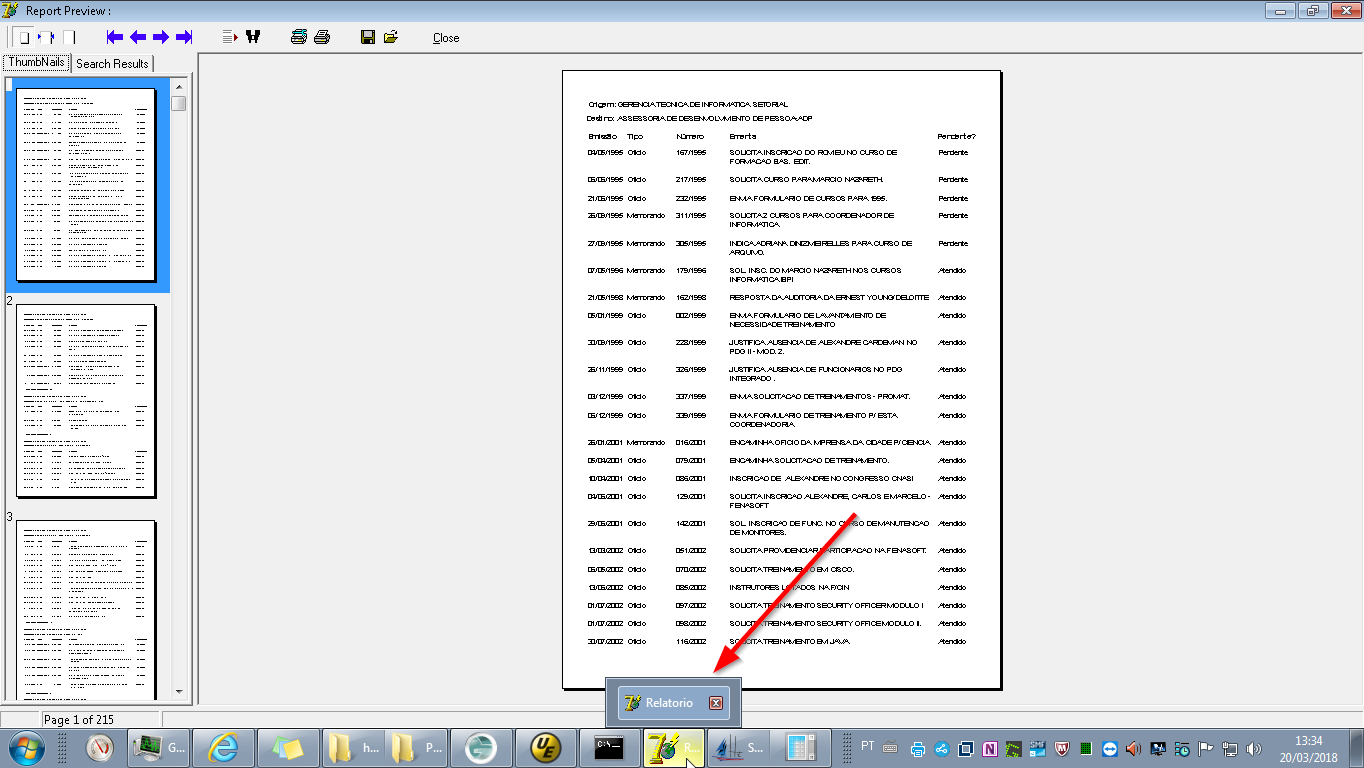Select the whole page zoom mode
The width and height of the screenshot is (1364, 768).
point(22,37)
